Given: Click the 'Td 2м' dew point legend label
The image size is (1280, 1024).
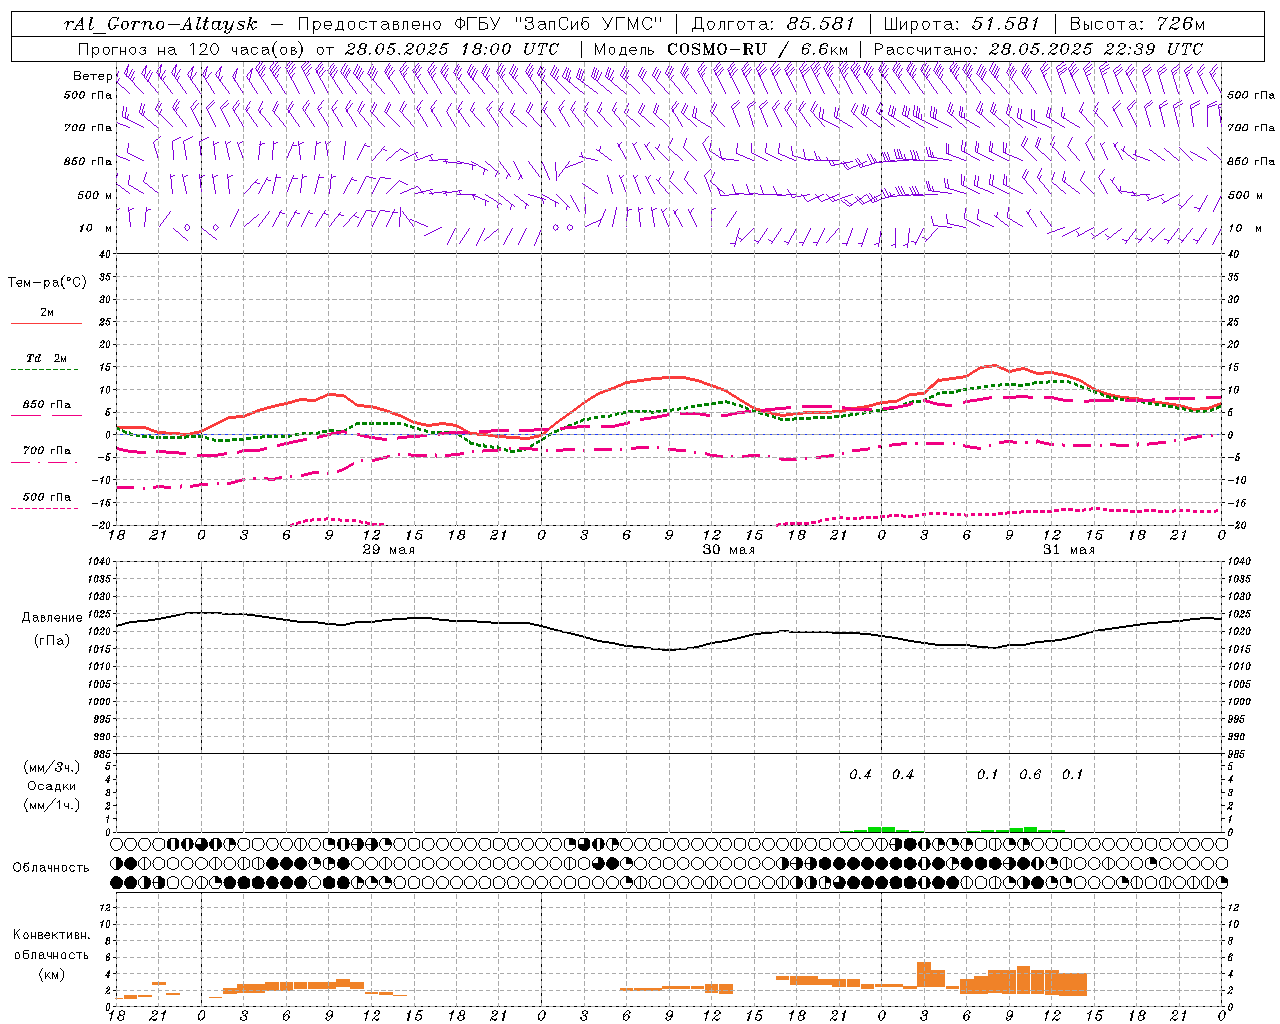Looking at the screenshot, I should coord(46,358).
